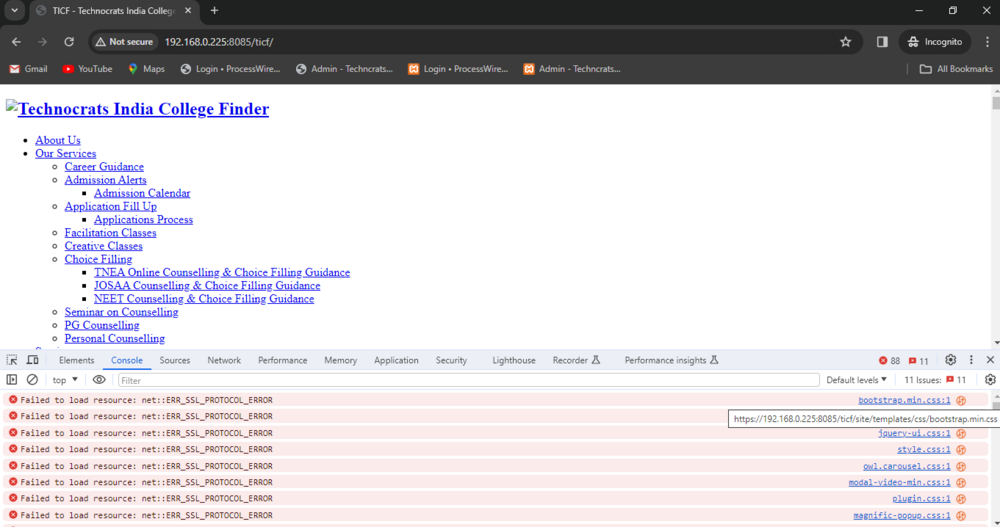Open second Login ProcessWire bookmark with orange icon
The image size is (1000, 527).
pos(458,69)
